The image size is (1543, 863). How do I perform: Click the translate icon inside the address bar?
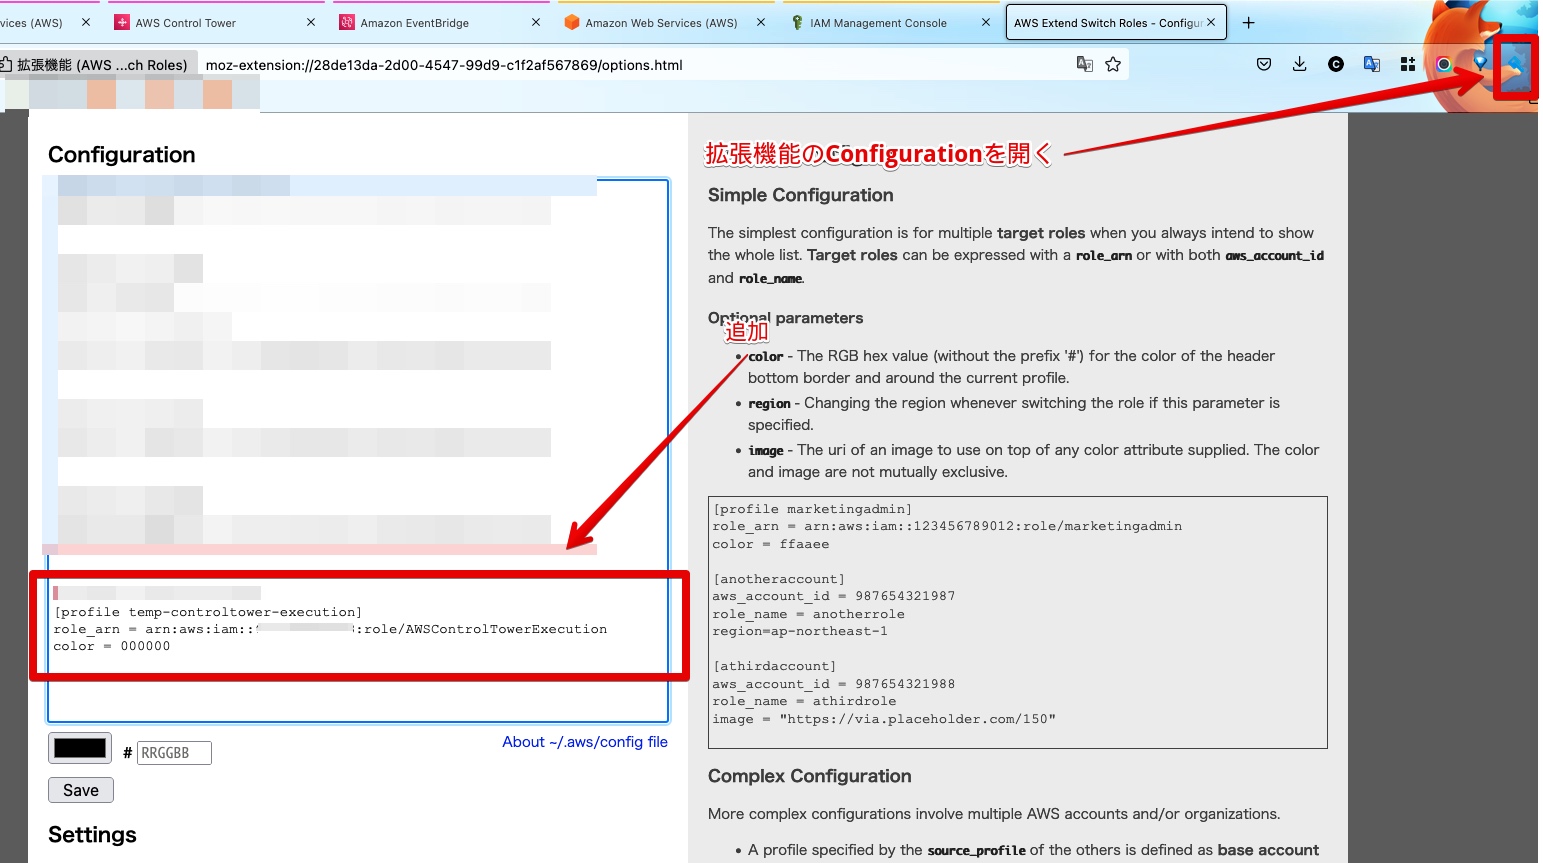tap(1085, 63)
